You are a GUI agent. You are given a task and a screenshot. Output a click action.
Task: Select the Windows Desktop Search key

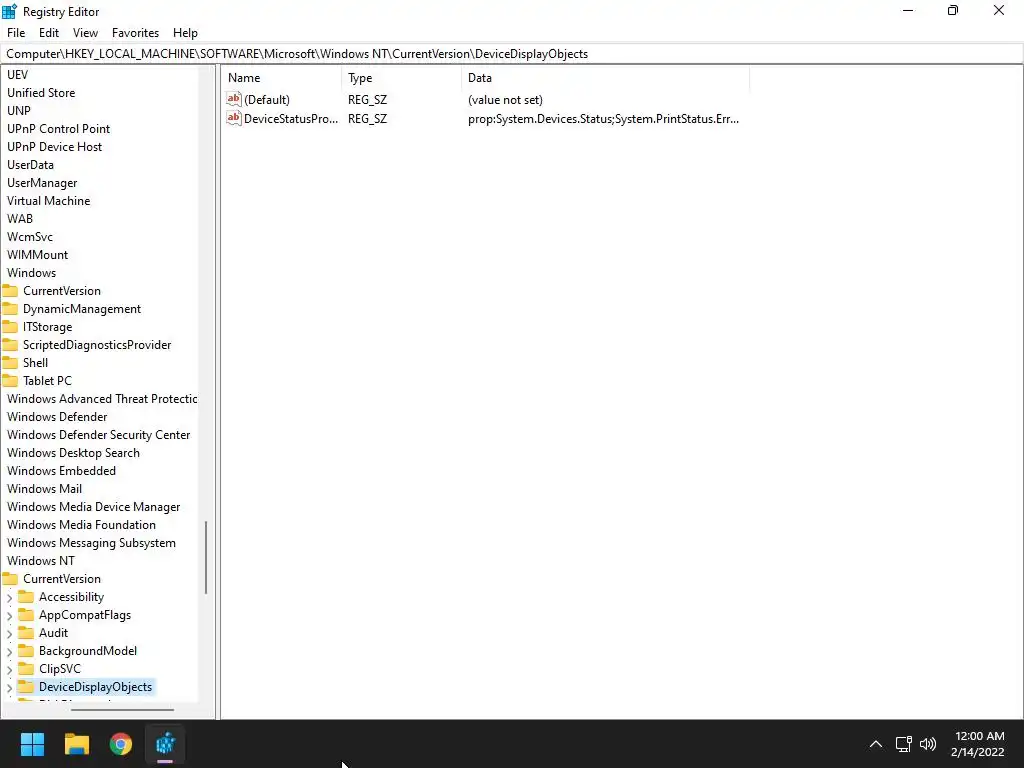click(x=73, y=453)
